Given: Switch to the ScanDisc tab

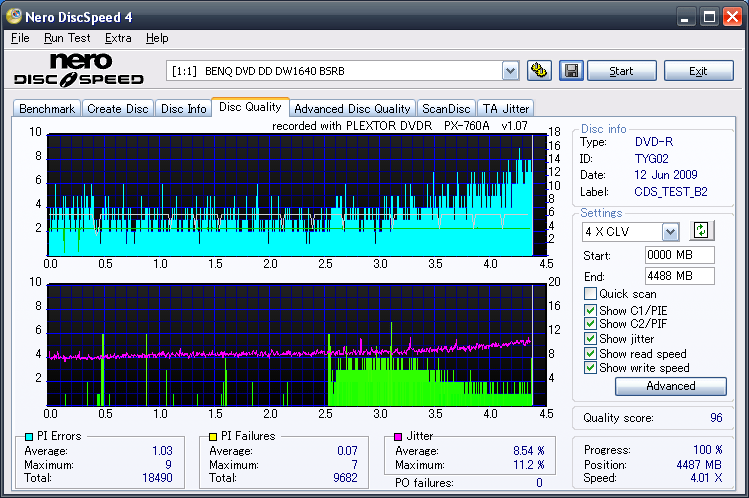Looking at the screenshot, I should coord(445,109).
